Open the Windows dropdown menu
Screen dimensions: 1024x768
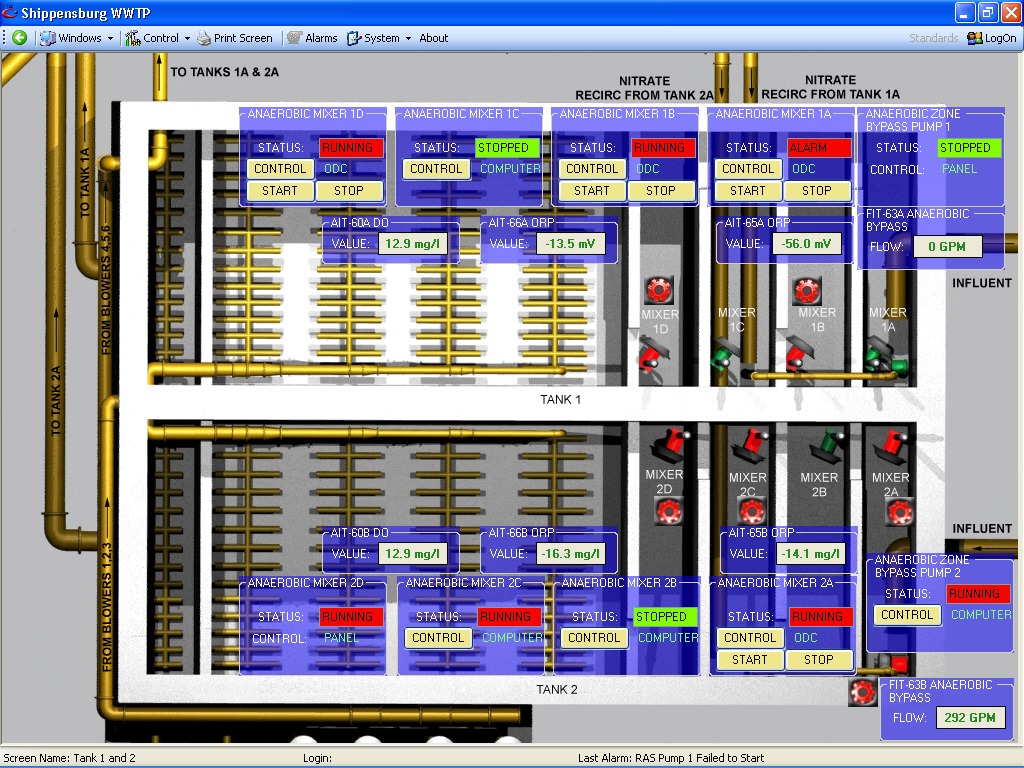point(76,38)
